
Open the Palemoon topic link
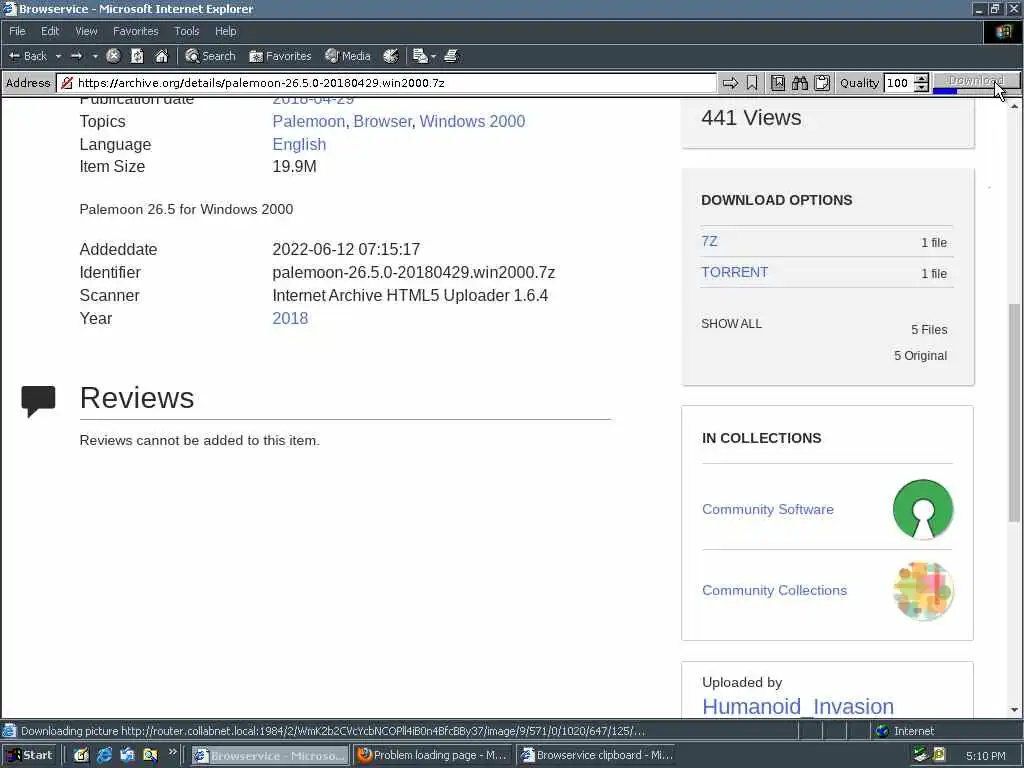(308, 121)
